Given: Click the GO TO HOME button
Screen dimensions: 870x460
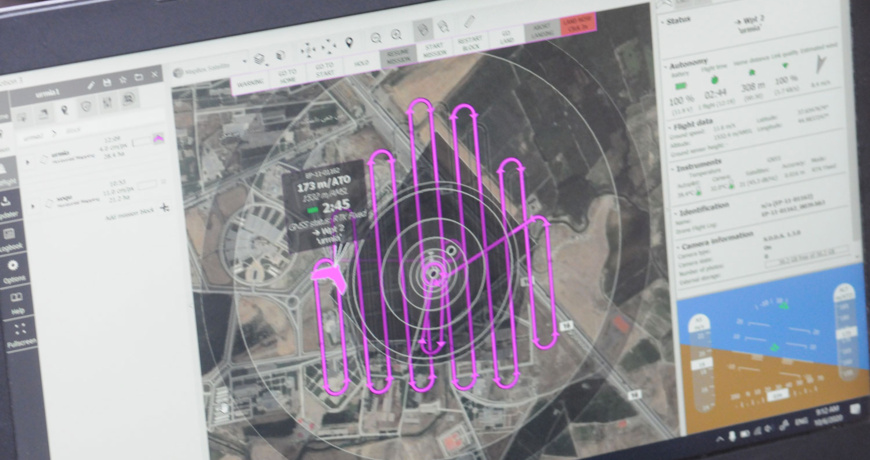Looking at the screenshot, I should (287, 76).
